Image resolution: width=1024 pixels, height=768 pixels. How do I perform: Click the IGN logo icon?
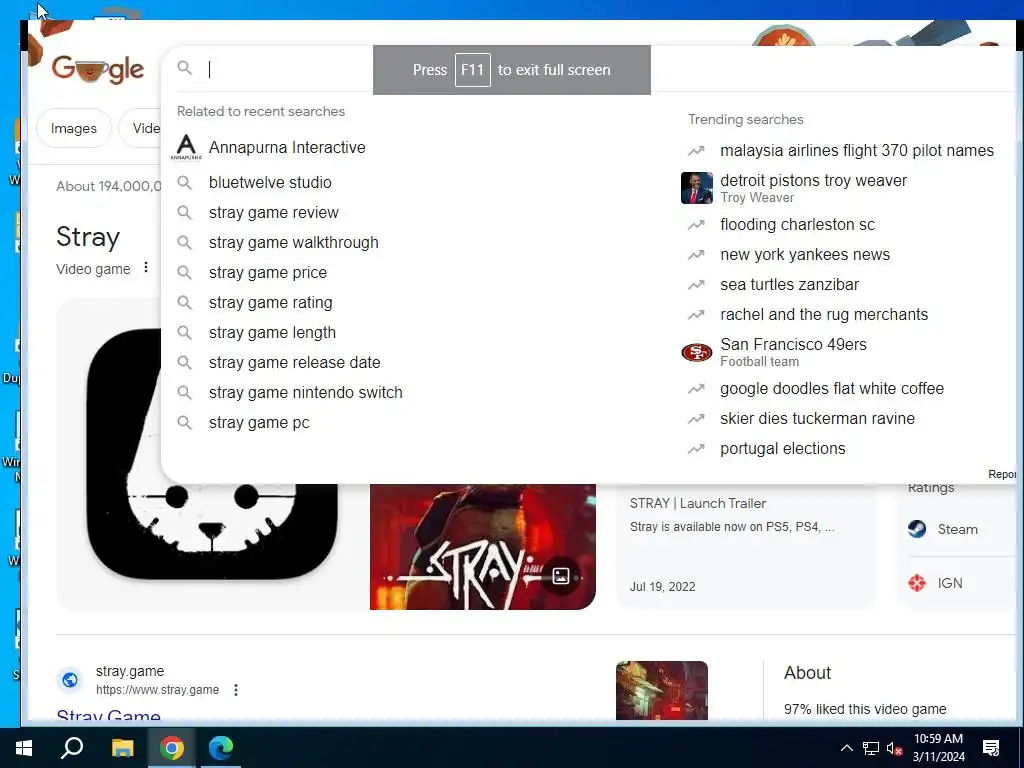tap(917, 583)
